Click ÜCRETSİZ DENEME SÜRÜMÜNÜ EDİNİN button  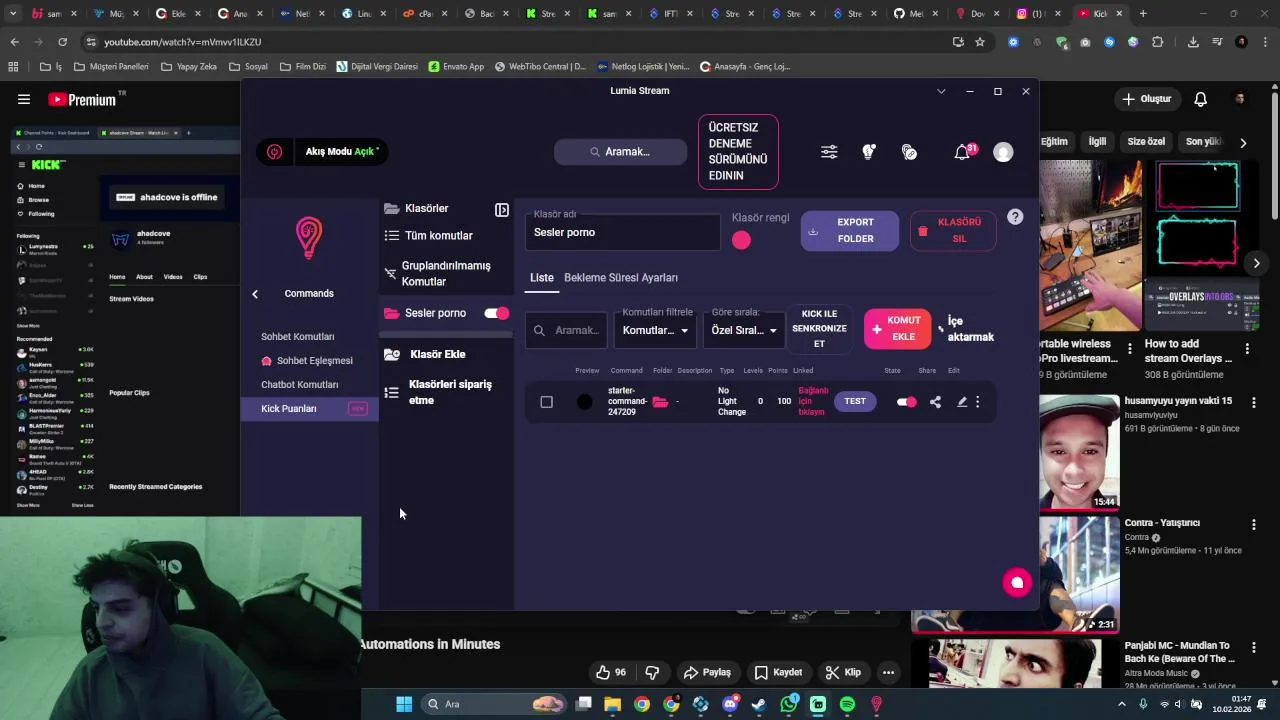738,152
